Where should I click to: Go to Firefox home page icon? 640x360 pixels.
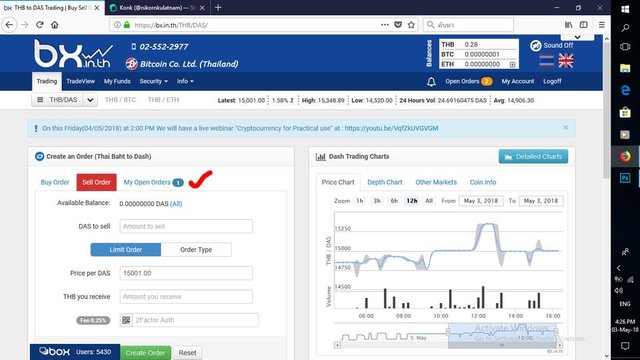pyautogui.click(x=55, y=25)
